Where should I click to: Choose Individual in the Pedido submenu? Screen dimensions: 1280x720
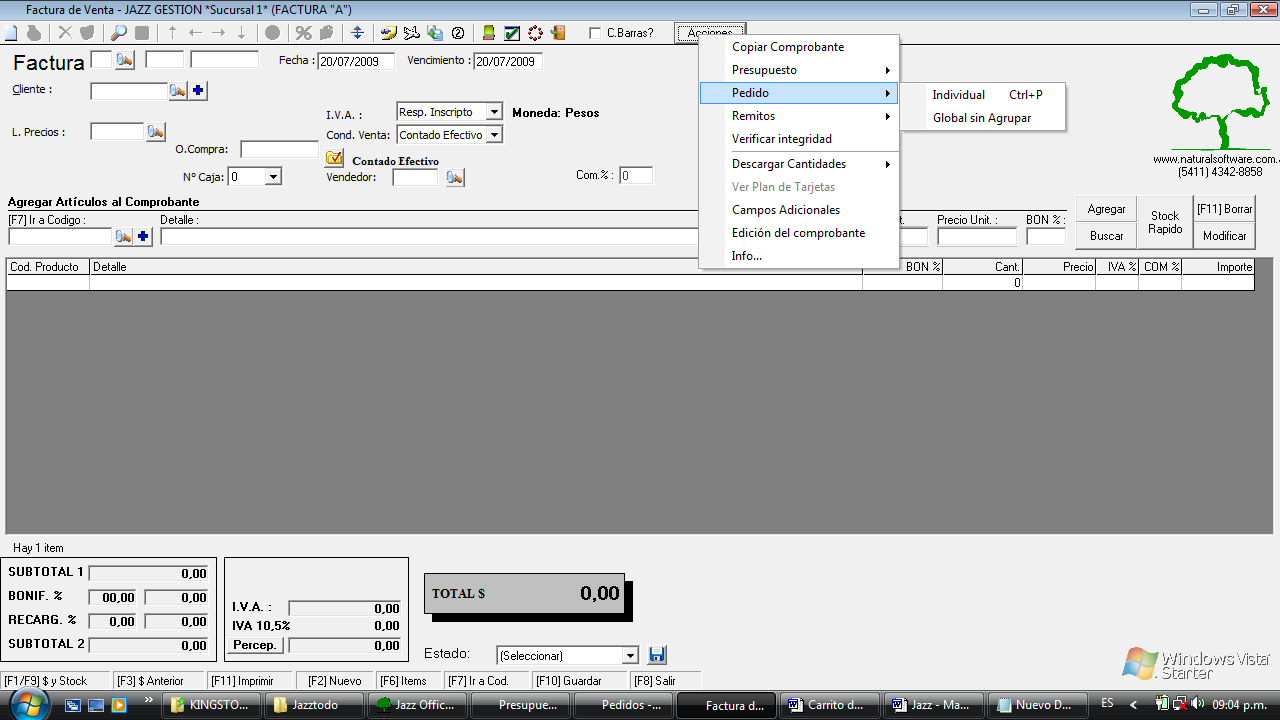pyautogui.click(x=982, y=95)
